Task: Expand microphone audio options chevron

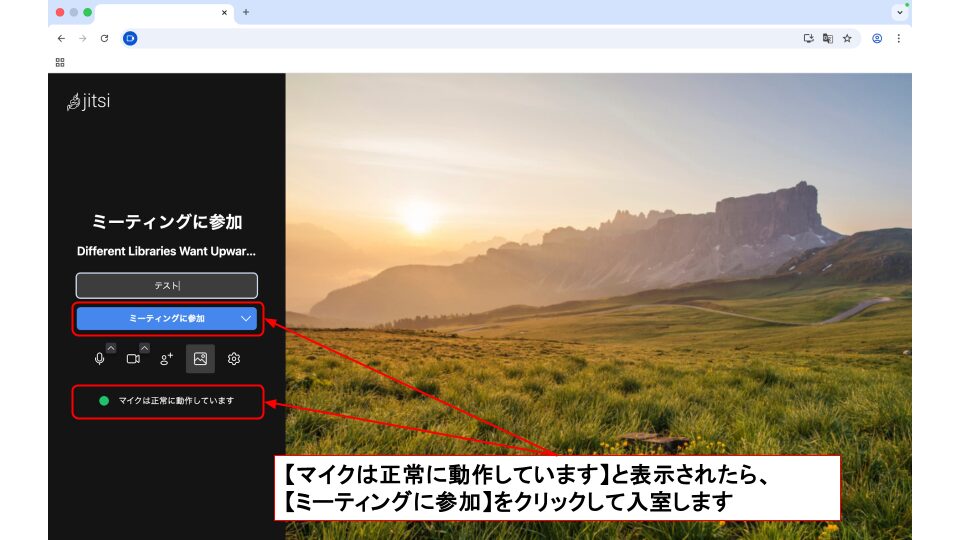Action: coord(111,348)
